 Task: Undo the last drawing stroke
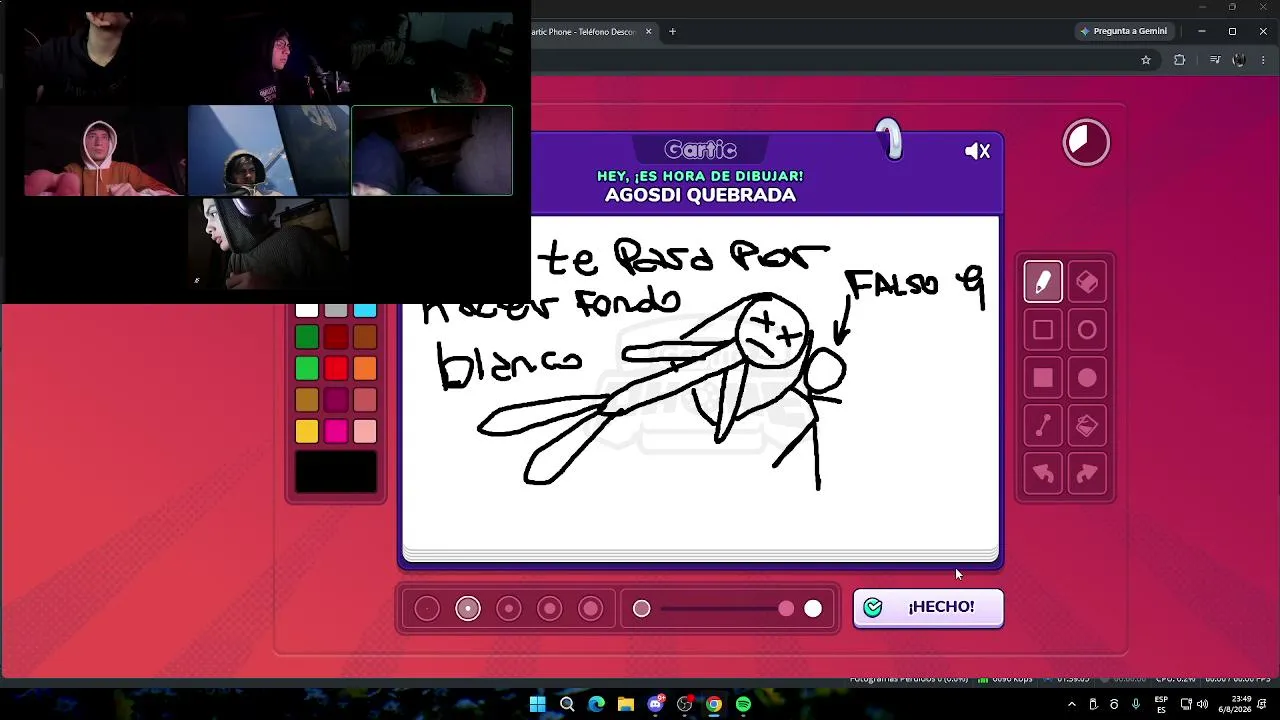click(x=1043, y=474)
